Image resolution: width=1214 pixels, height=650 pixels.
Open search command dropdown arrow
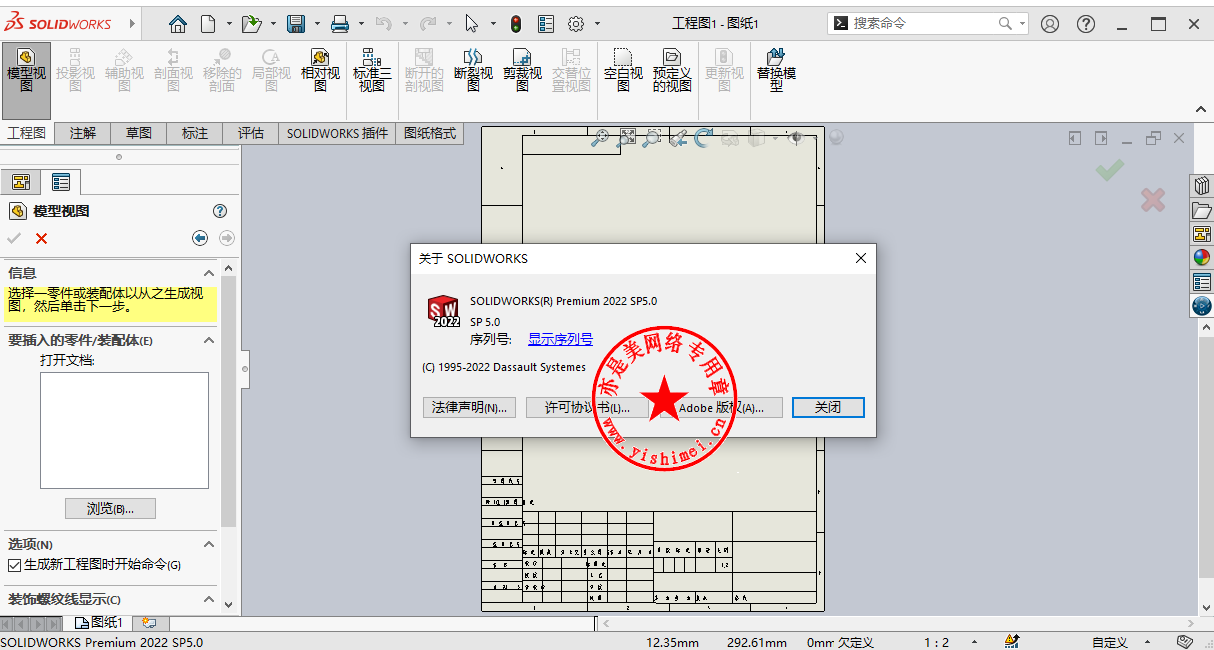tap(1020, 23)
